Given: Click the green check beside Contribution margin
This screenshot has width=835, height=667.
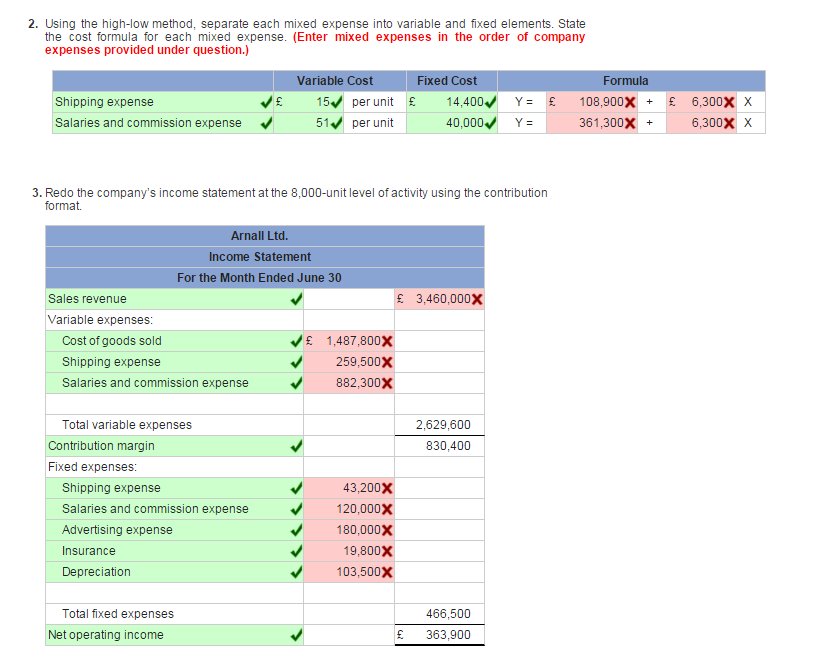Looking at the screenshot, I should coord(297,446).
